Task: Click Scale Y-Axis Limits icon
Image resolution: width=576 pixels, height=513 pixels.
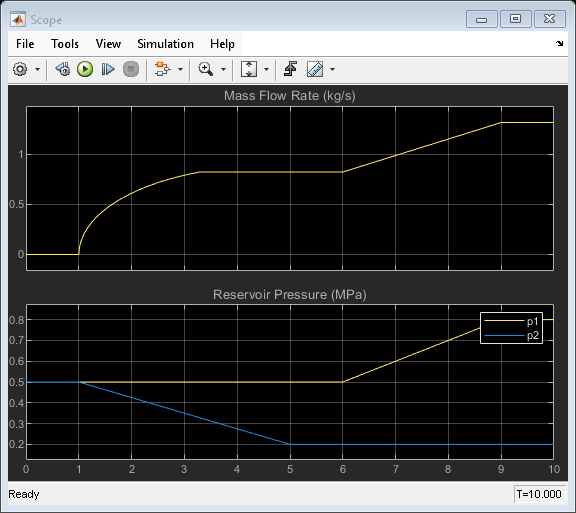Action: click(x=249, y=69)
